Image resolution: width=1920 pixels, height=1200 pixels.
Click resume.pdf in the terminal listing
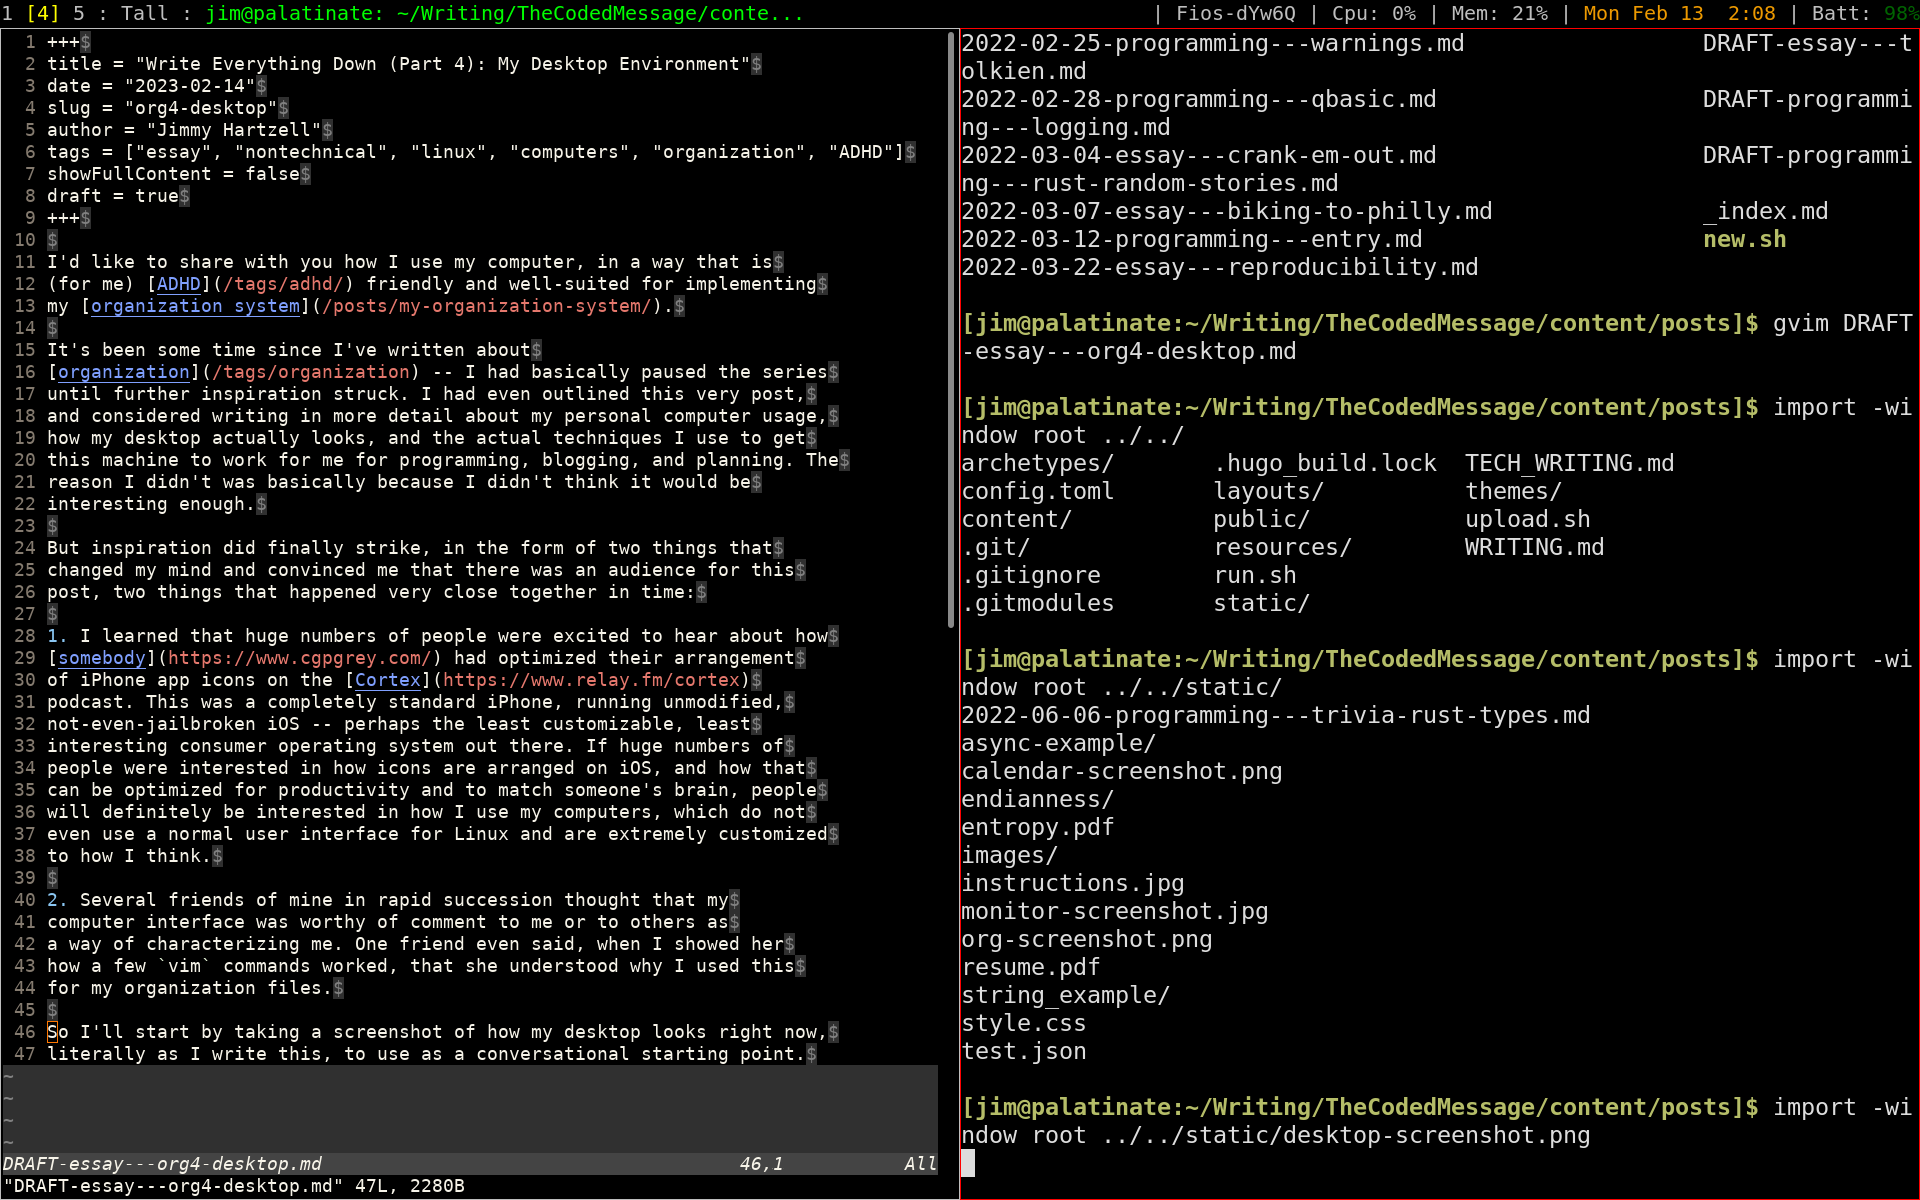coord(1031,967)
